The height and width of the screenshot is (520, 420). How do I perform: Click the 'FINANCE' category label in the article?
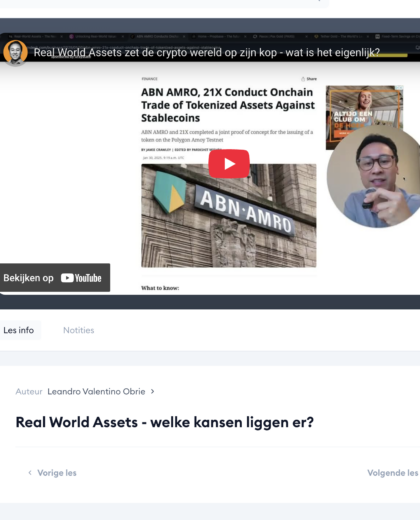(x=149, y=79)
